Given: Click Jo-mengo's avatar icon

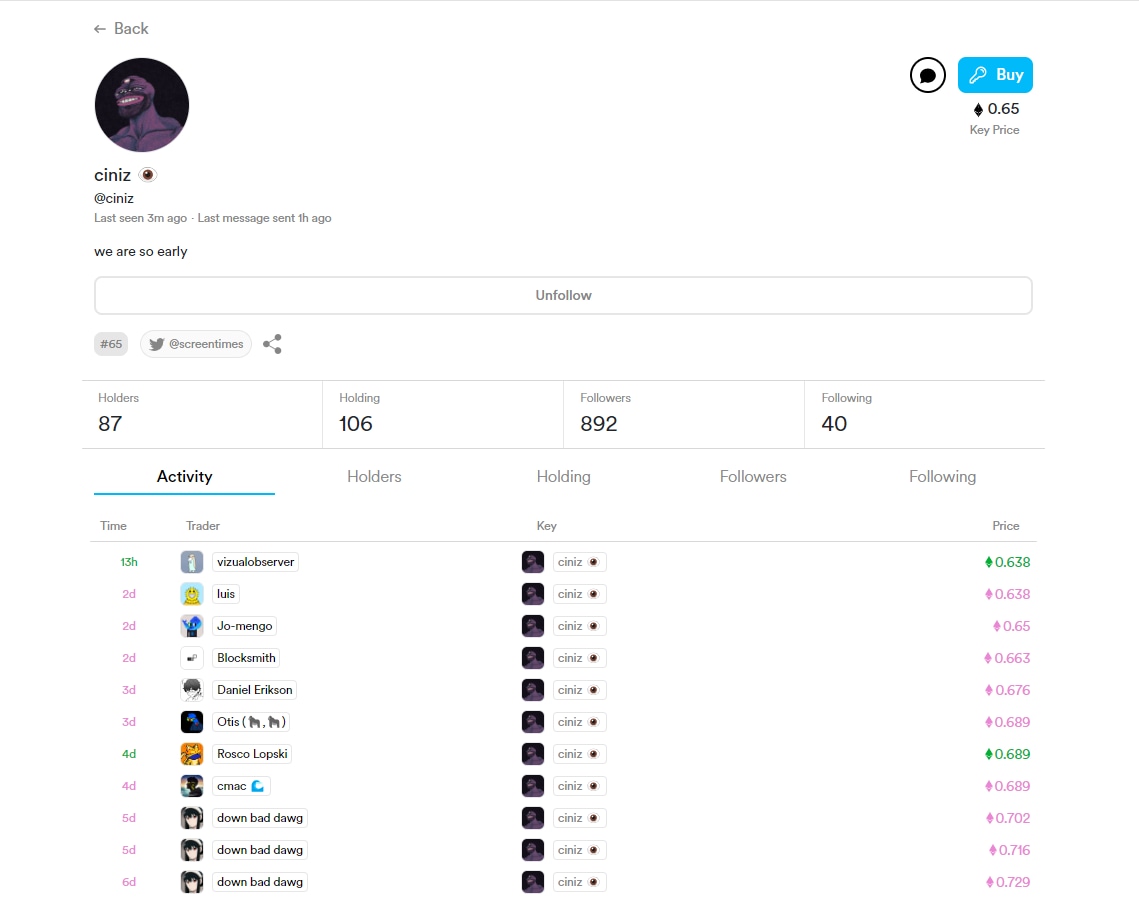Looking at the screenshot, I should tap(192, 626).
